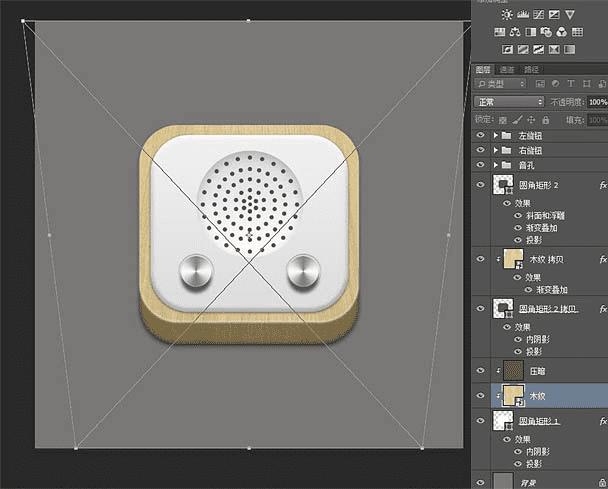Toggle visibility of 圆角矩形 1 layer
This screenshot has height=489, width=608.
480,420
